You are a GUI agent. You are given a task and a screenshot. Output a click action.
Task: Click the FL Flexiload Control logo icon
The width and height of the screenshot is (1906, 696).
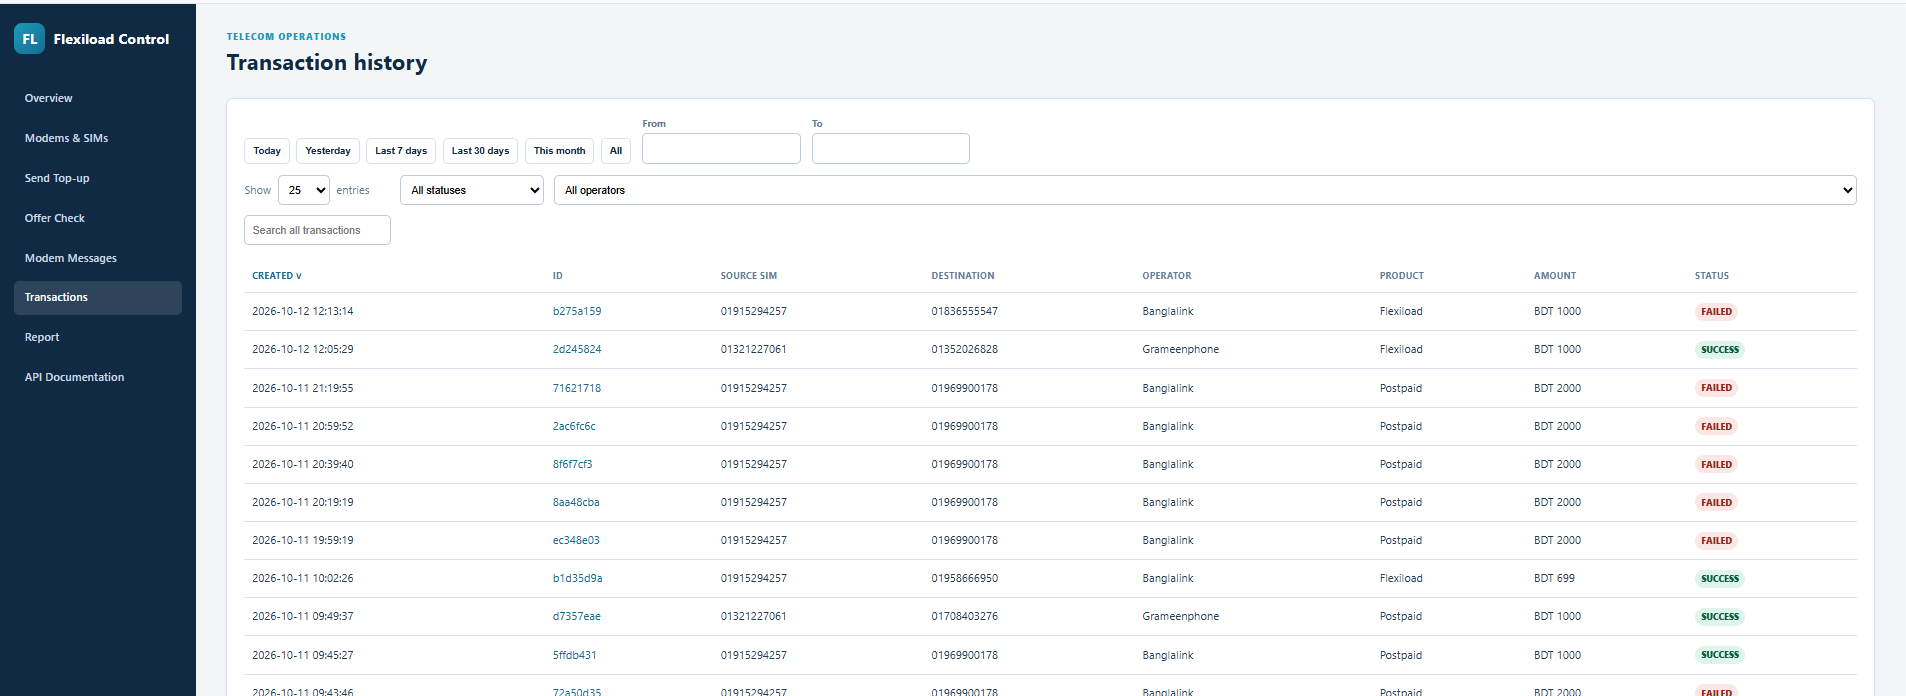pos(30,39)
